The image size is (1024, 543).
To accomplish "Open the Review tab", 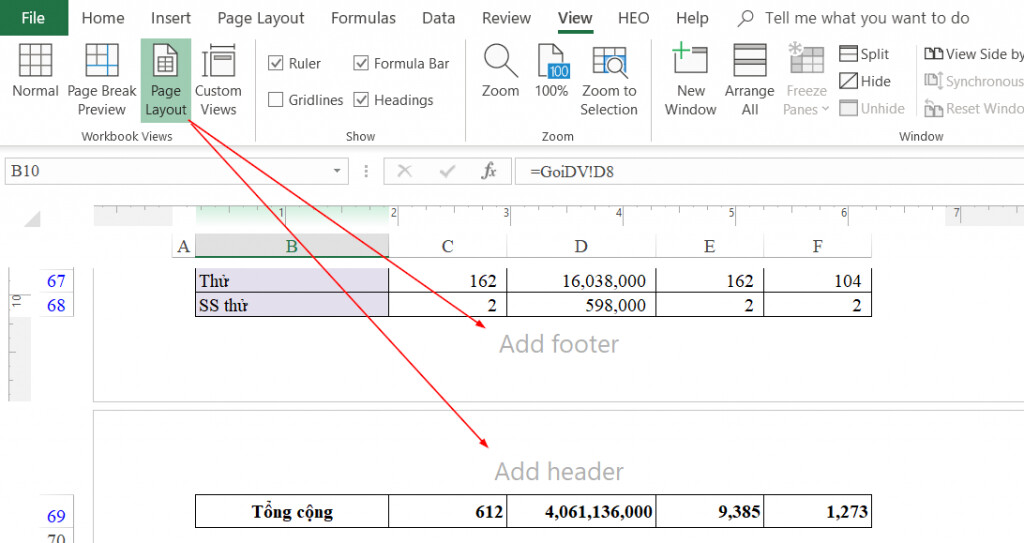I will [506, 18].
